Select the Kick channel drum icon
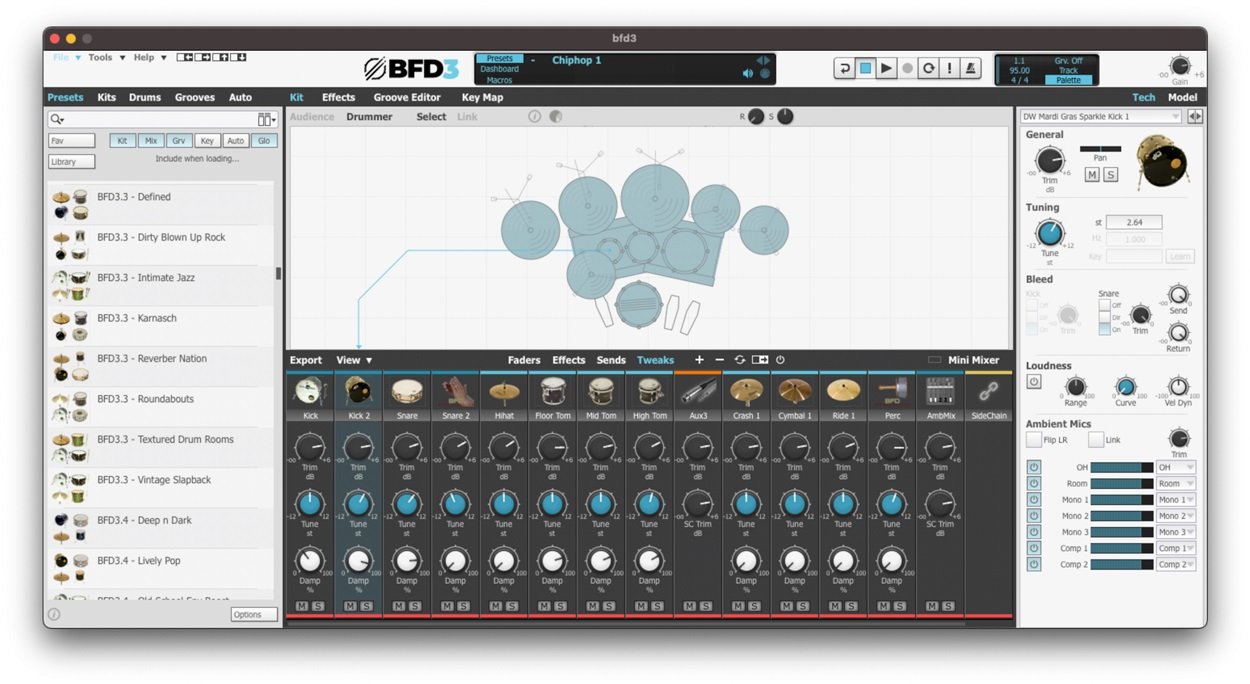The image size is (1250, 684). coord(309,391)
